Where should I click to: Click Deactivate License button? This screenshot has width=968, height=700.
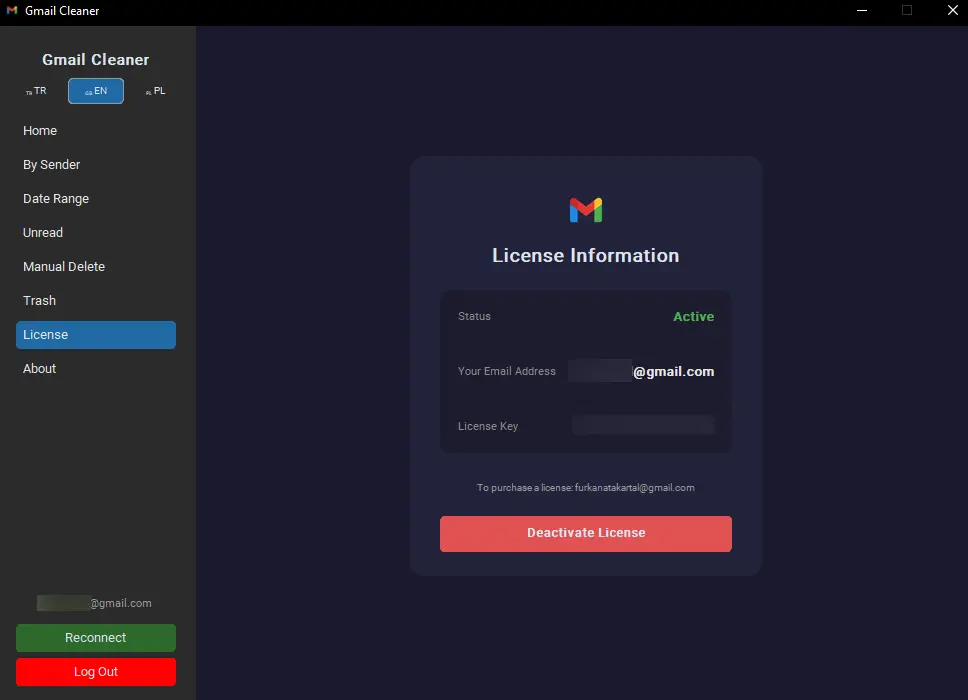tap(586, 533)
